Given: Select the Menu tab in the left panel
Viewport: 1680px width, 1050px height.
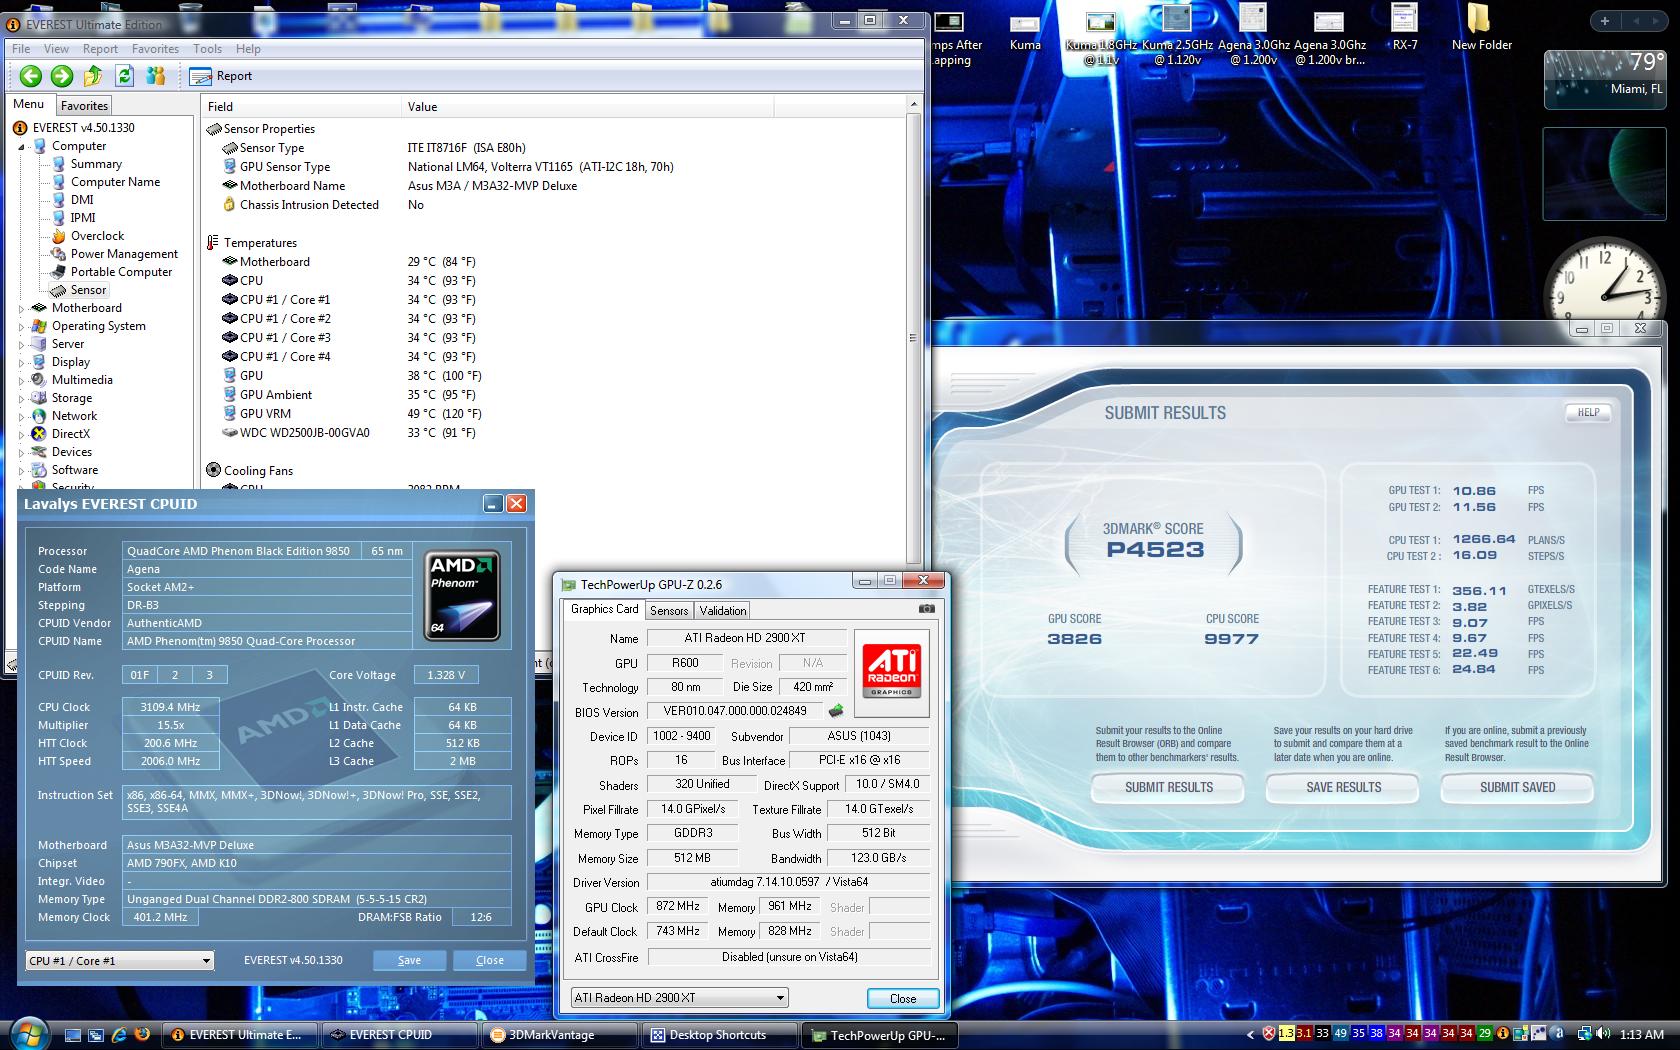Looking at the screenshot, I should (x=28, y=104).
